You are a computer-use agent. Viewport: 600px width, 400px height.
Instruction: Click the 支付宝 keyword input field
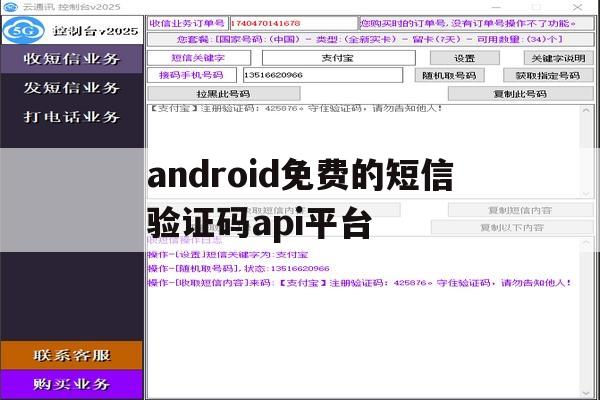tap(338, 58)
